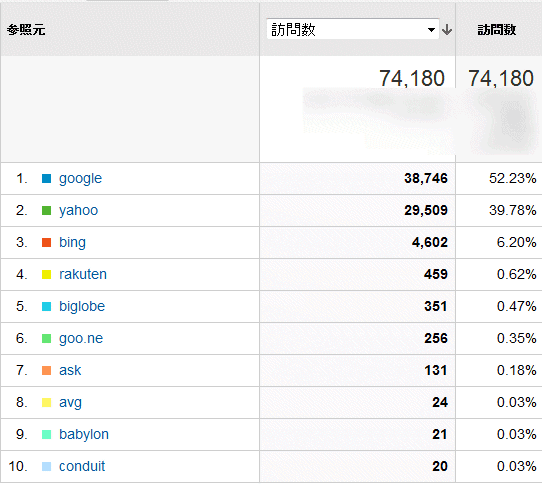Click the red-orange swatch next to bing
The width and height of the screenshot is (542, 484).
[x=46, y=242]
